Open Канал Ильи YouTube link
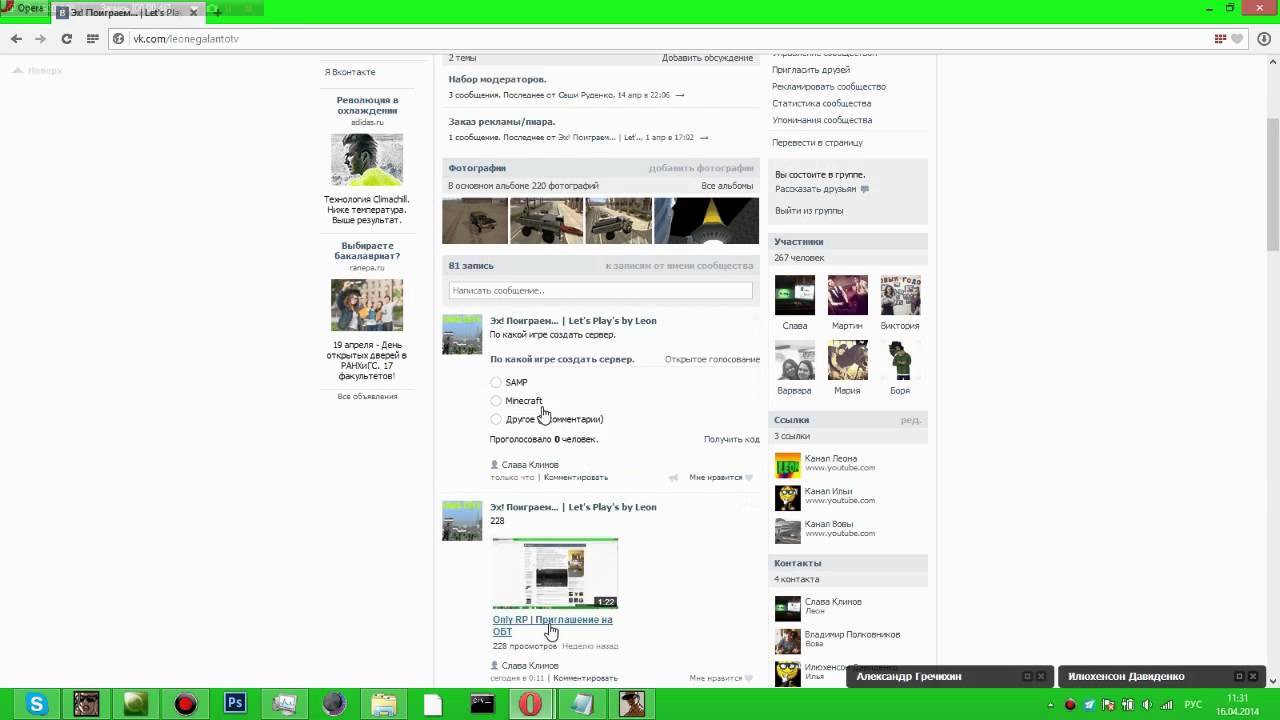1280x720 pixels. coord(828,491)
